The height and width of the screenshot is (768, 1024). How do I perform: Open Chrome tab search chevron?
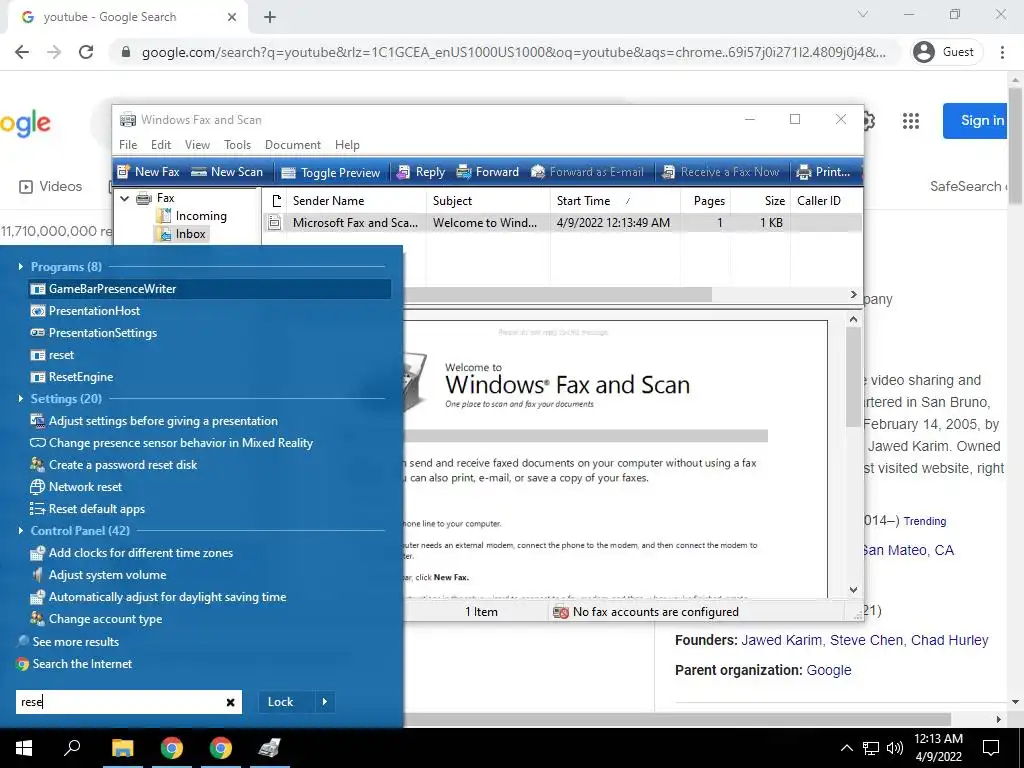[863, 14]
